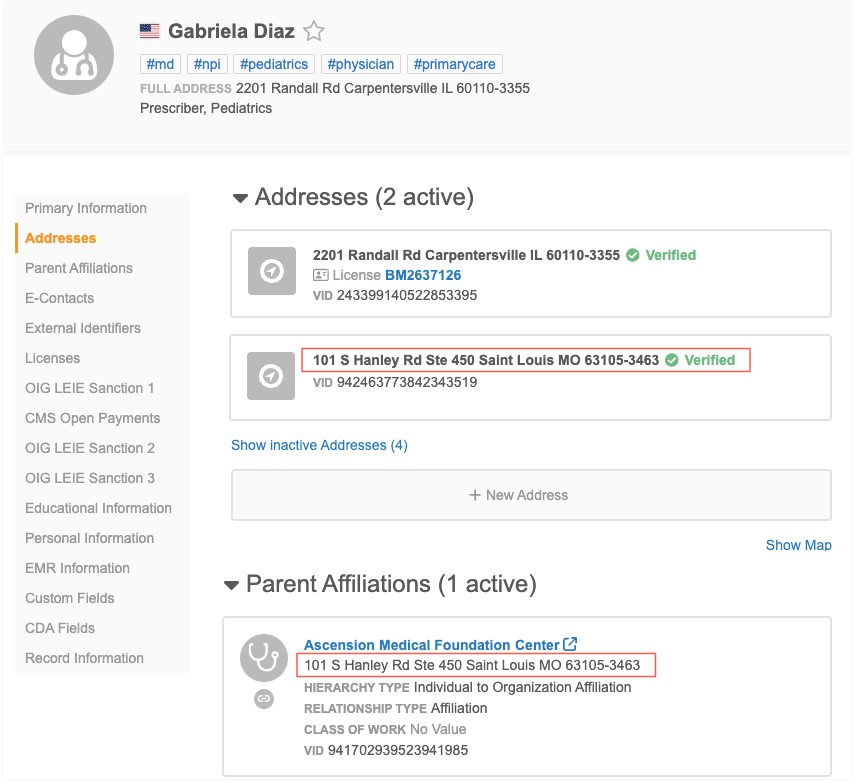Click the location icon for Randall Rd address
Screen dimensions: 855x783
[271, 271]
